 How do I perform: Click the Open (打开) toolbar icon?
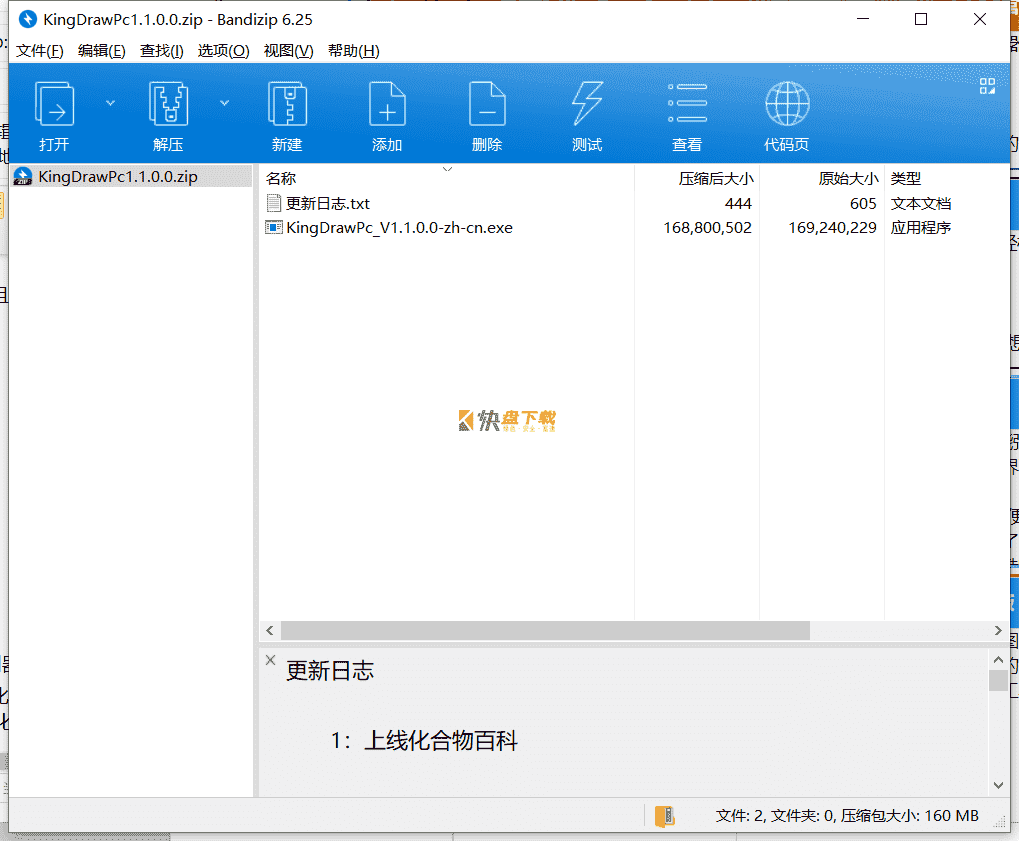54,103
